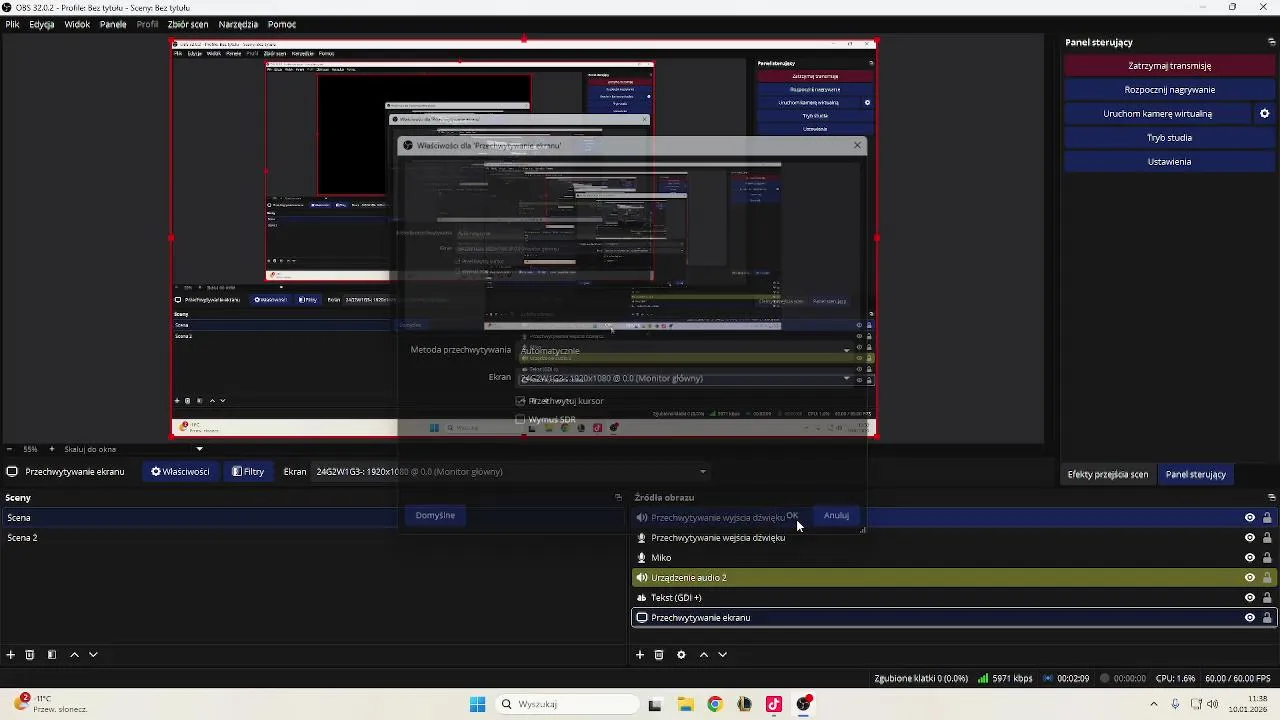Click the 5971 kbps bitrate status indicator

click(x=1005, y=678)
